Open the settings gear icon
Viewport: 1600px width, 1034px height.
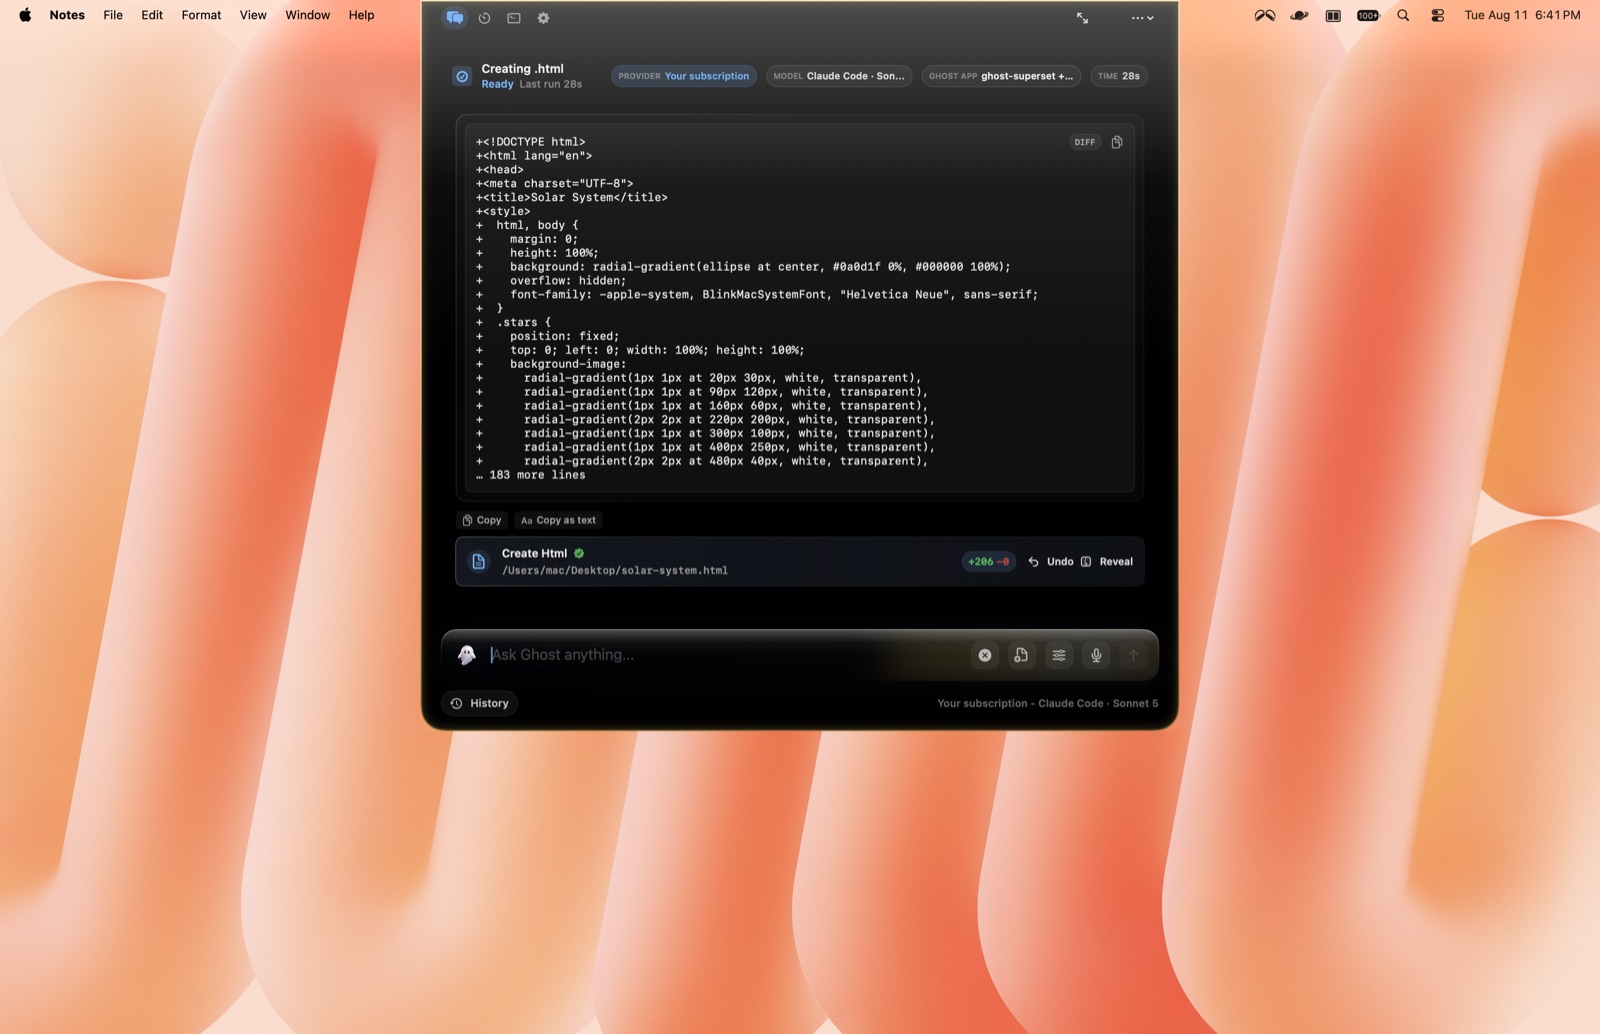pos(543,18)
